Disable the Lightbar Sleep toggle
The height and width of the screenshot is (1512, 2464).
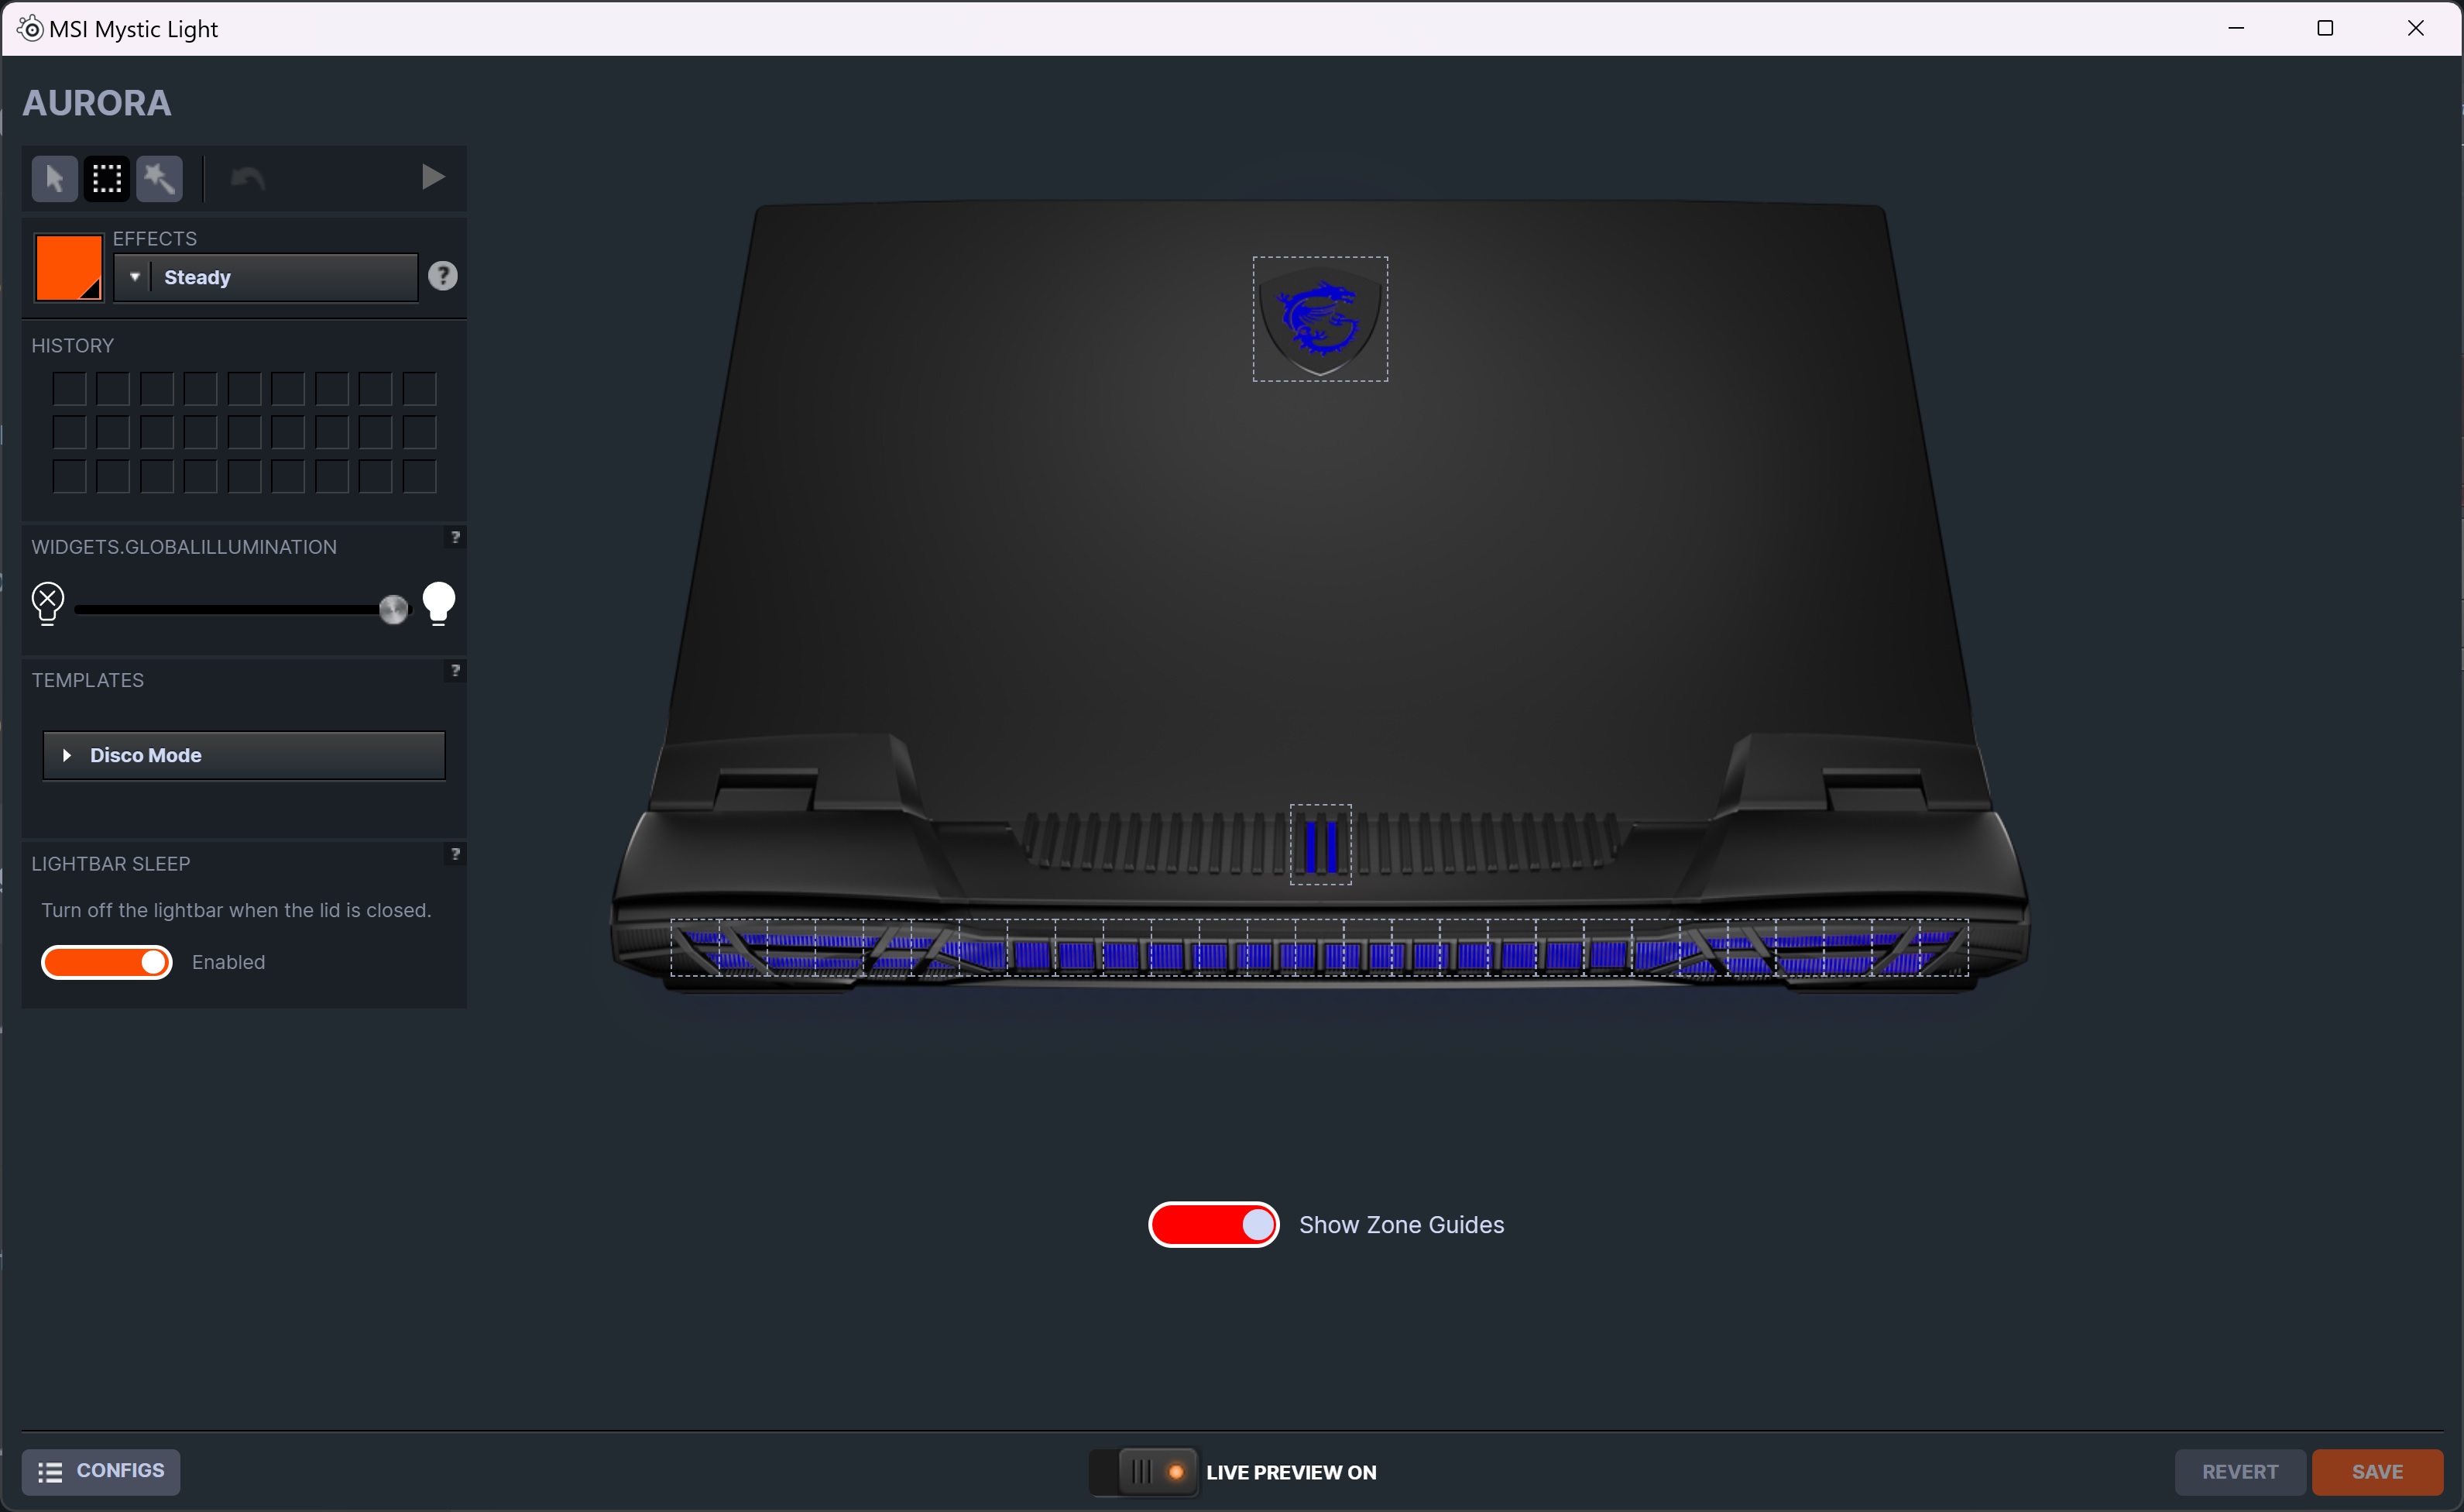tap(107, 962)
